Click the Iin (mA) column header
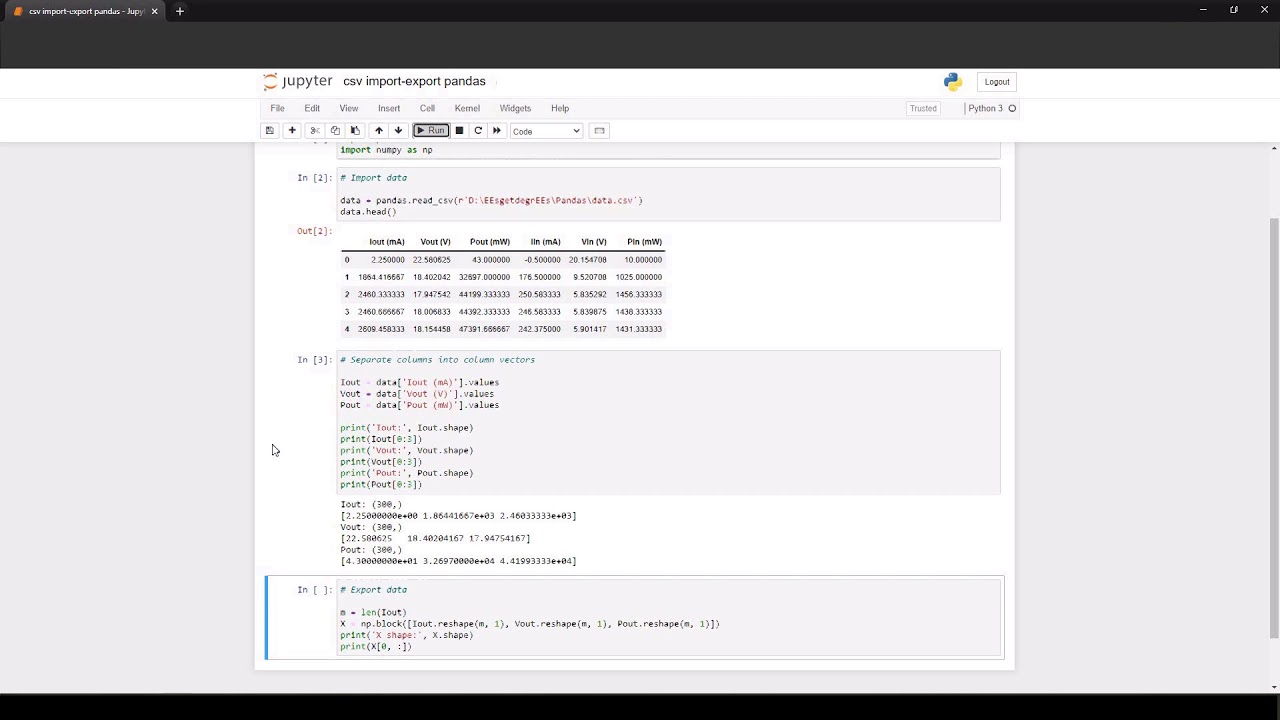This screenshot has width=1280, height=720. click(x=546, y=242)
